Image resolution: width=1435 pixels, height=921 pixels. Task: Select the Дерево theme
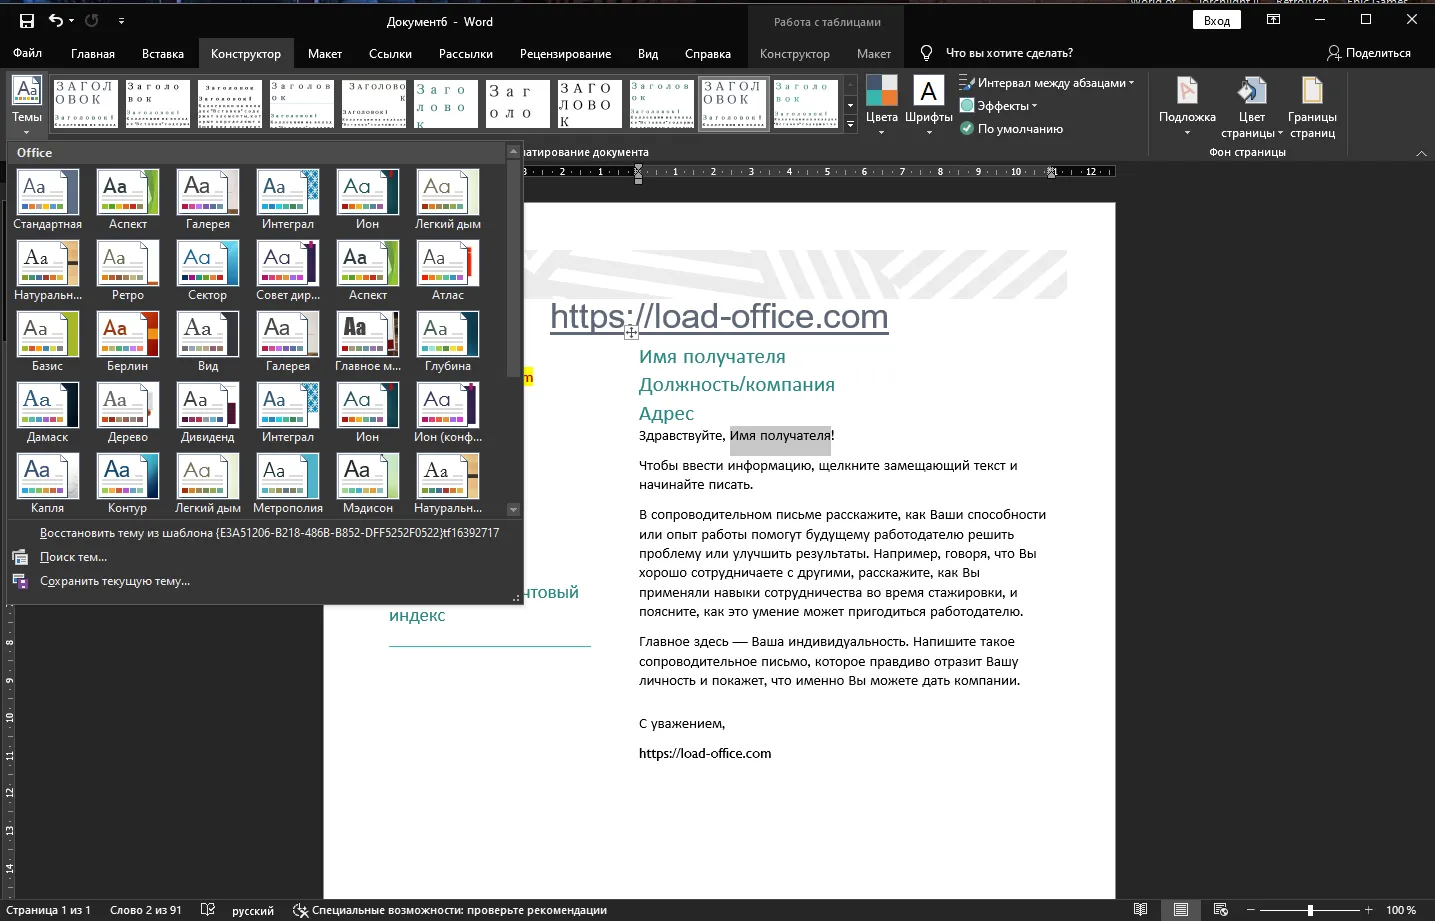[128, 412]
